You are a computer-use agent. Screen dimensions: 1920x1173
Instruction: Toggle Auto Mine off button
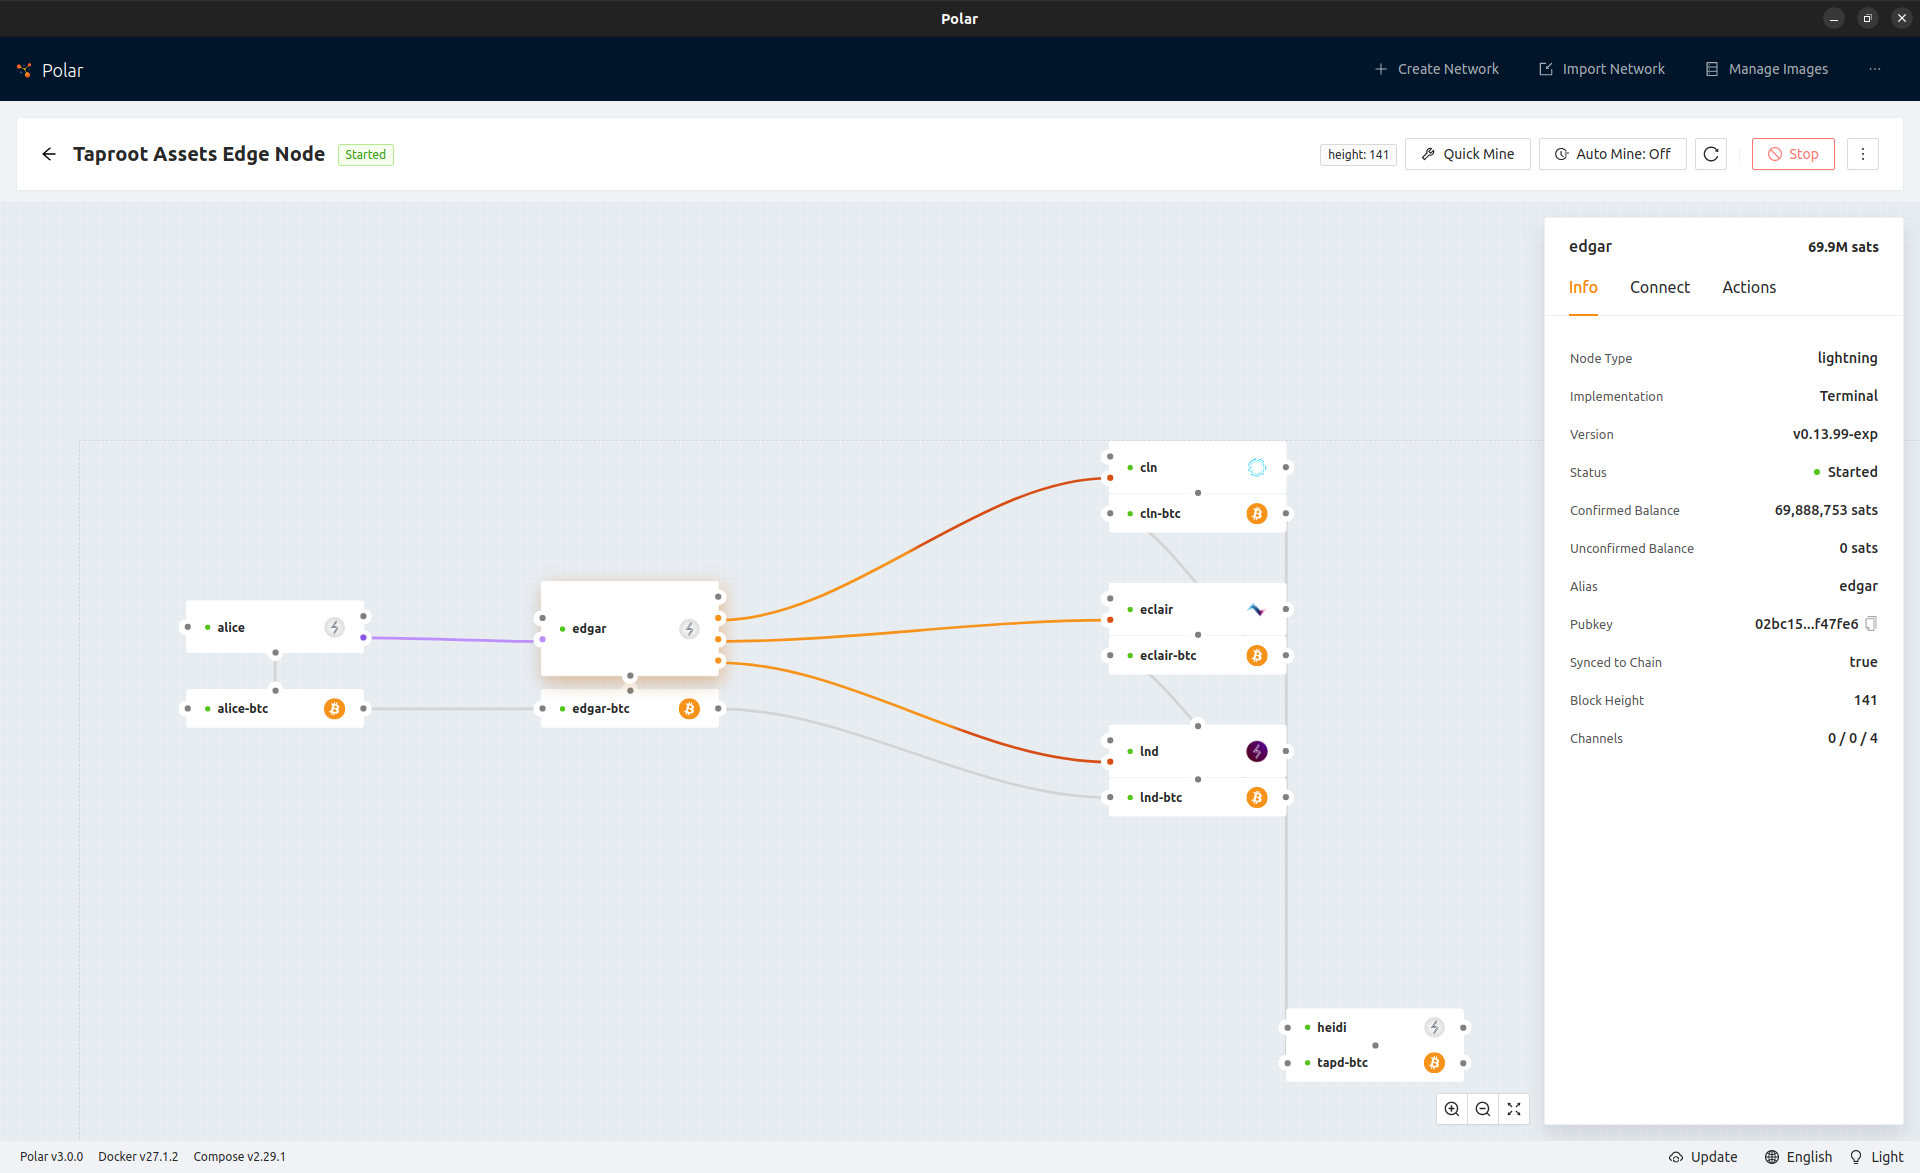1612,154
